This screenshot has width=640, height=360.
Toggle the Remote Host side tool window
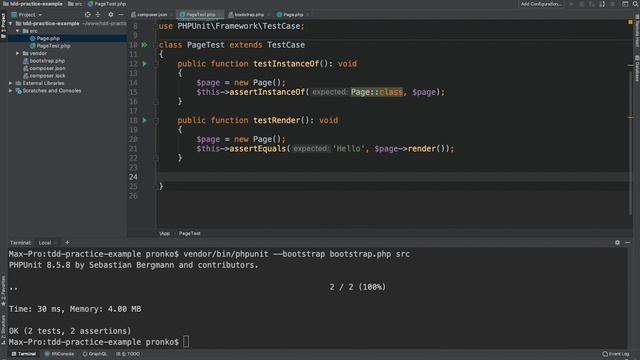click(x=636, y=31)
